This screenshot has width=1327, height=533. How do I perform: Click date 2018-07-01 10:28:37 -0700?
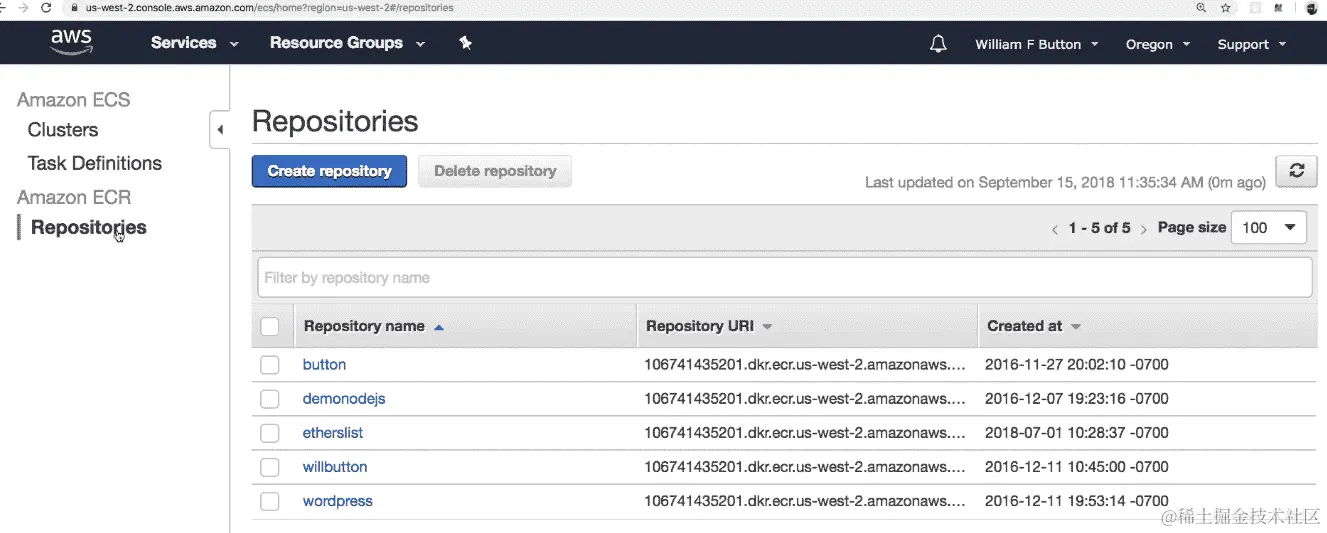pos(1077,433)
